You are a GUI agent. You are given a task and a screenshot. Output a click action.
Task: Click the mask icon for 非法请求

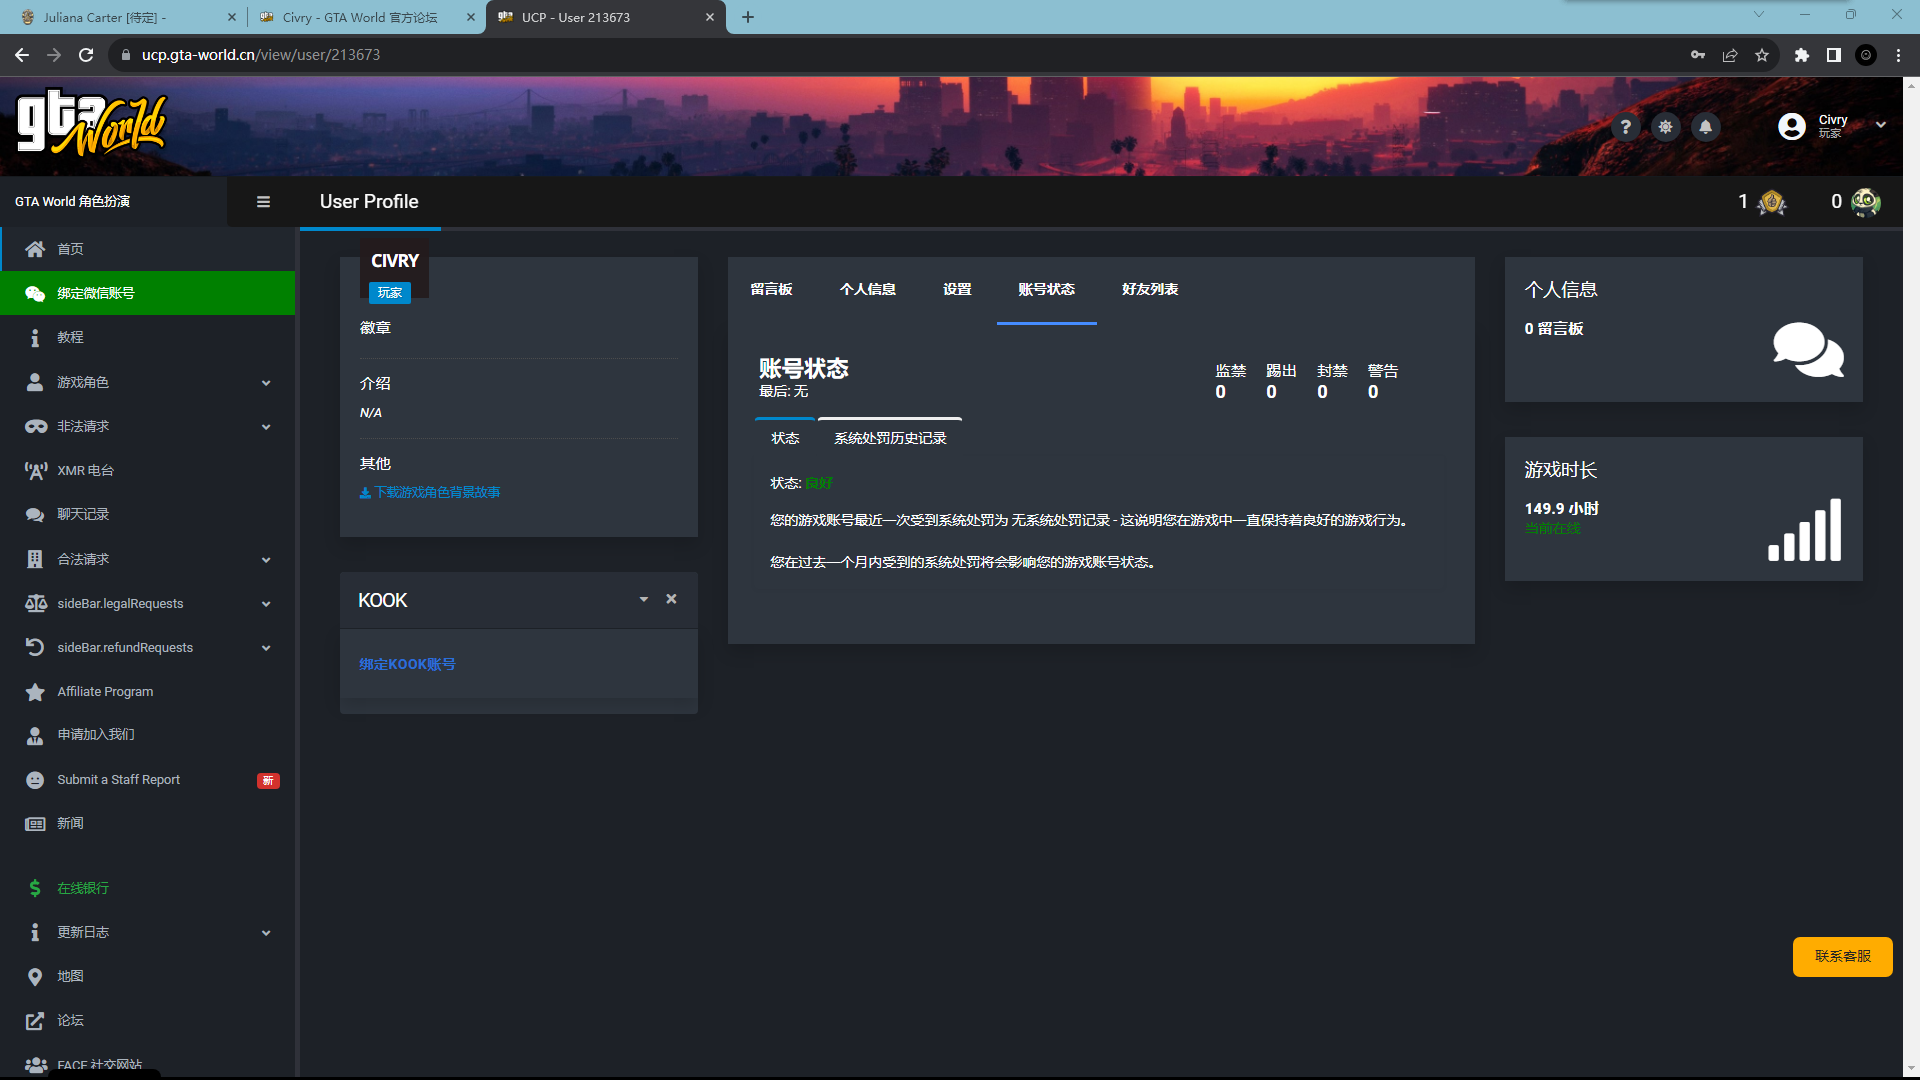pos(36,426)
